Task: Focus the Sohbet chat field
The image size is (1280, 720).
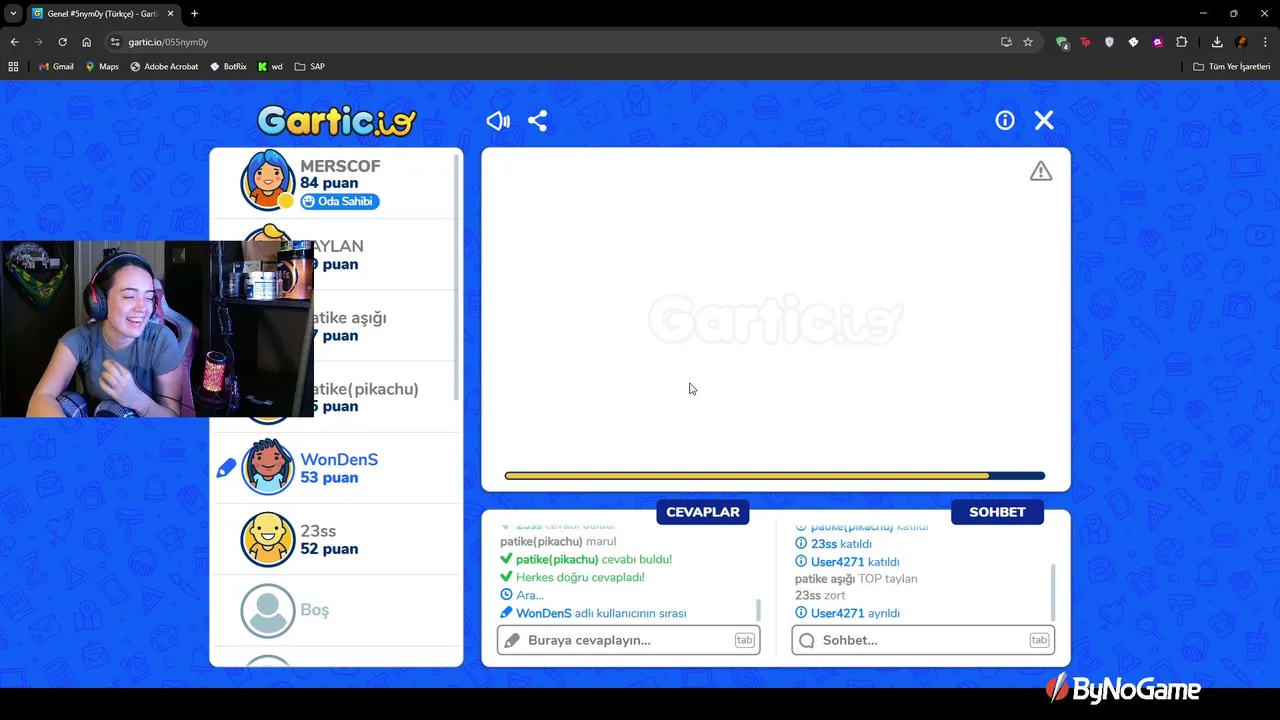Action: pos(923,640)
